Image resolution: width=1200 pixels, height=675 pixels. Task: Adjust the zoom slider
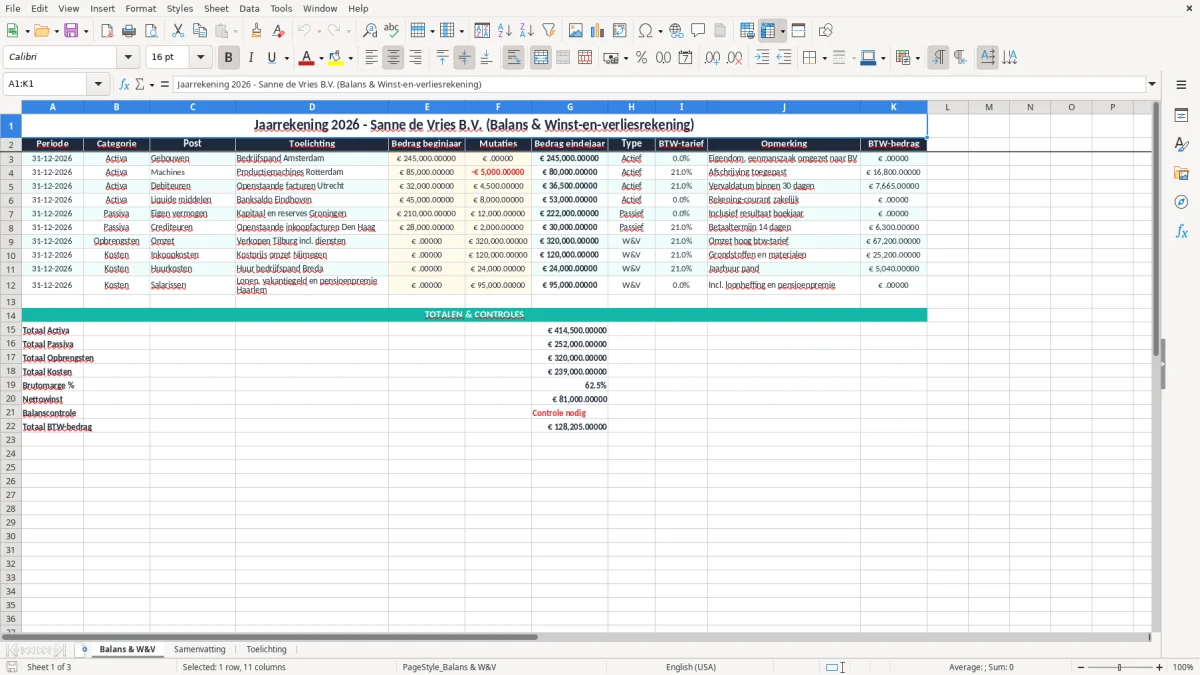tap(1120, 667)
